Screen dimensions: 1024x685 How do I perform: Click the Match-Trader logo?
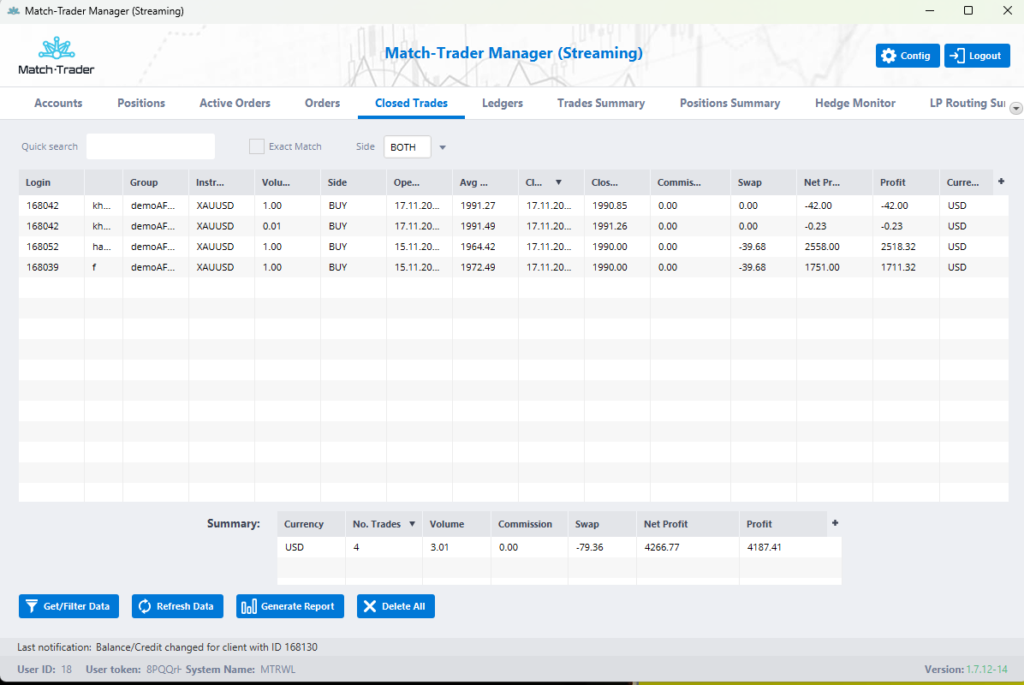coord(56,56)
